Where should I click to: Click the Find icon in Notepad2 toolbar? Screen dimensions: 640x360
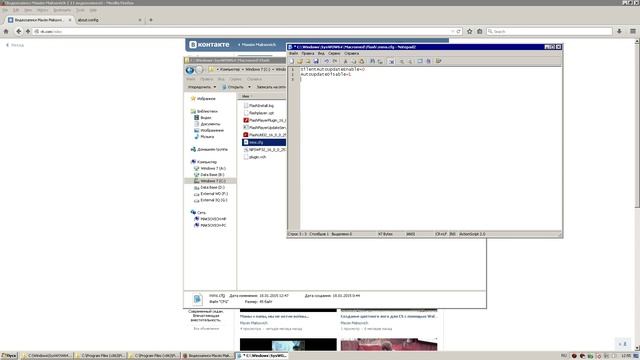[x=372, y=61]
